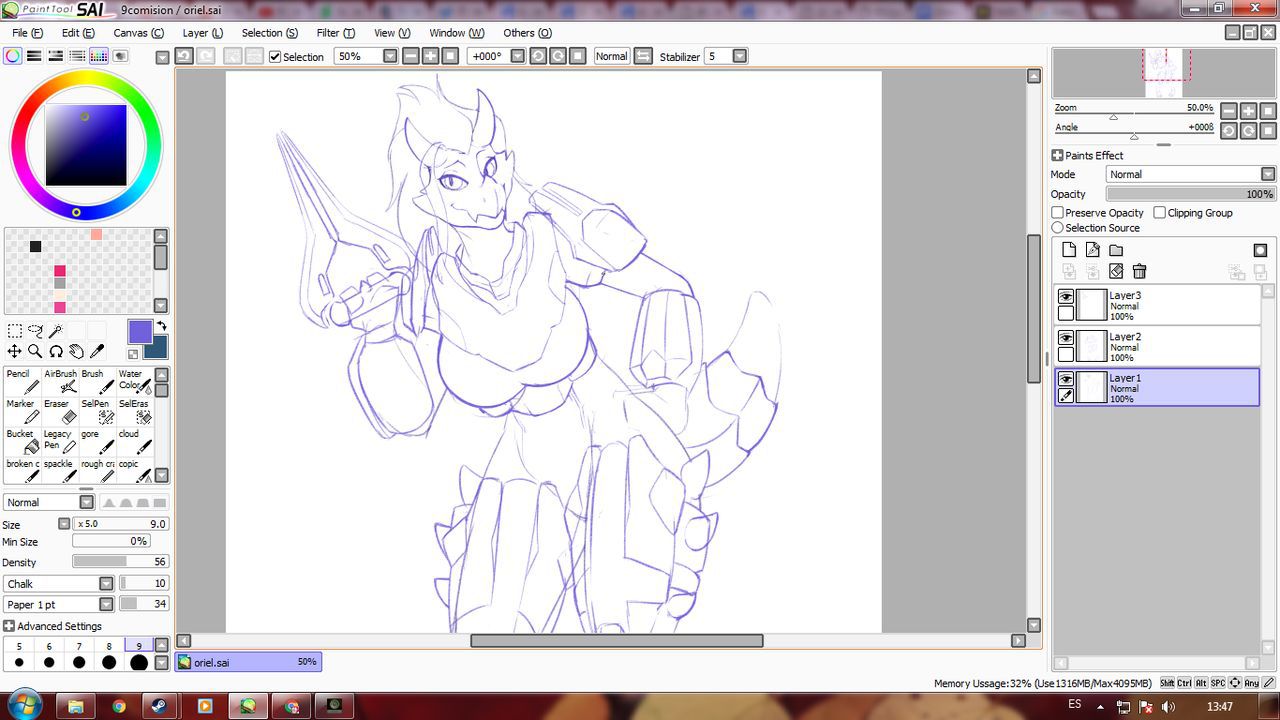Rotate canvas view counterclockwise in navigator
The height and width of the screenshot is (720, 1280).
[1230, 131]
